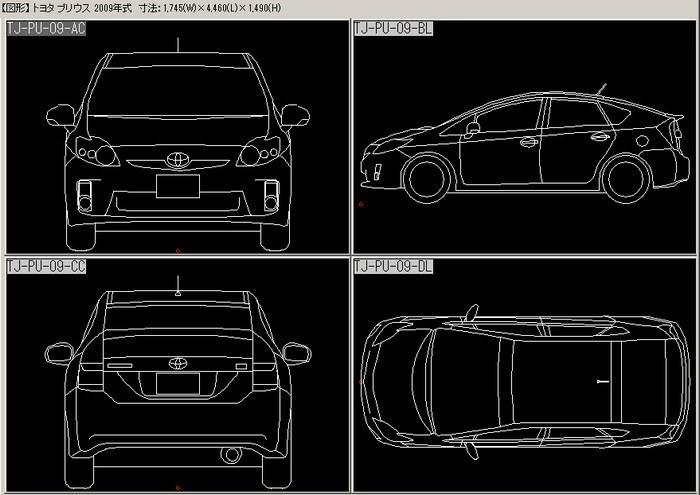Select the TJ-PU-09-CC rear view thumbnail
This screenshot has height=495, width=700.
coord(177,374)
